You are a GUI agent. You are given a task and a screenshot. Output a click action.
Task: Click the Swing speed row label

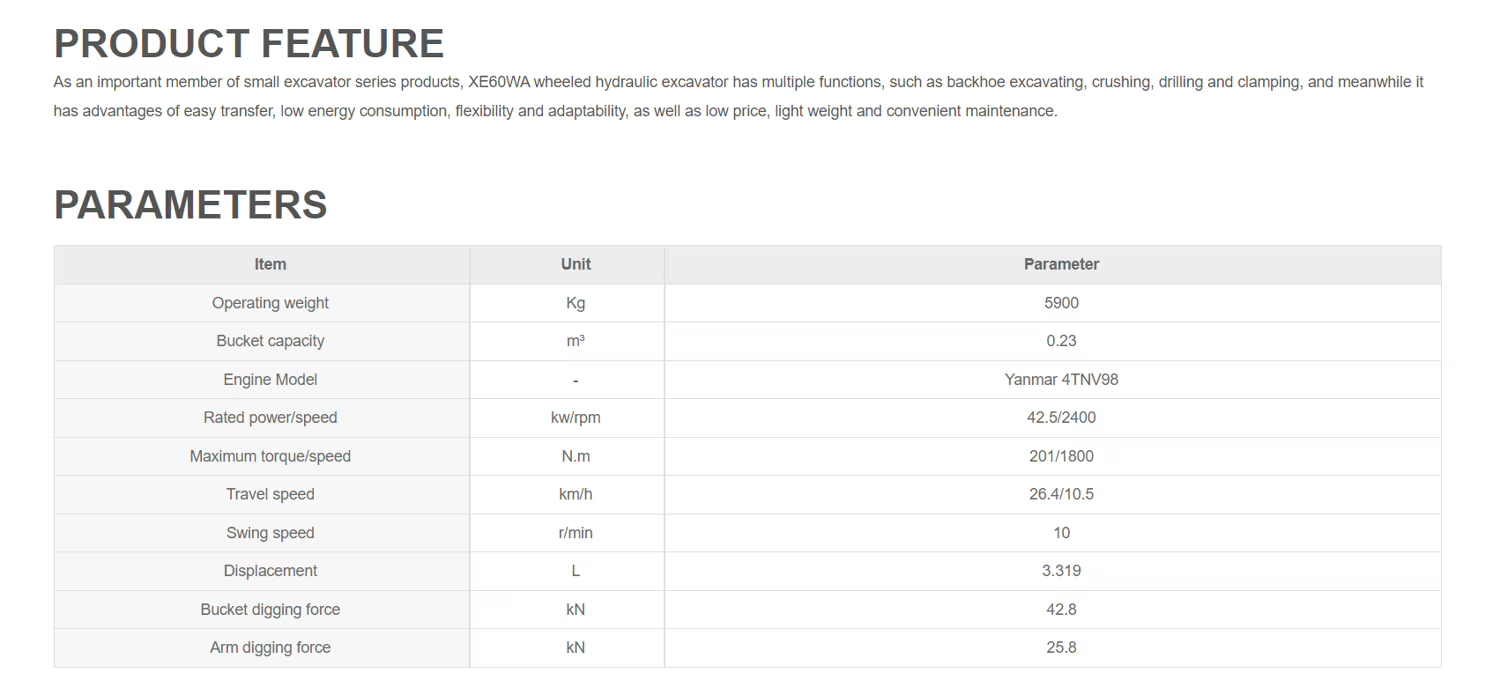pos(270,533)
